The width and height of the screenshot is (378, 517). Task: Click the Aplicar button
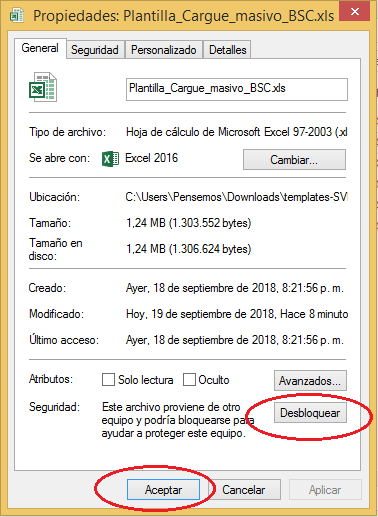325,490
